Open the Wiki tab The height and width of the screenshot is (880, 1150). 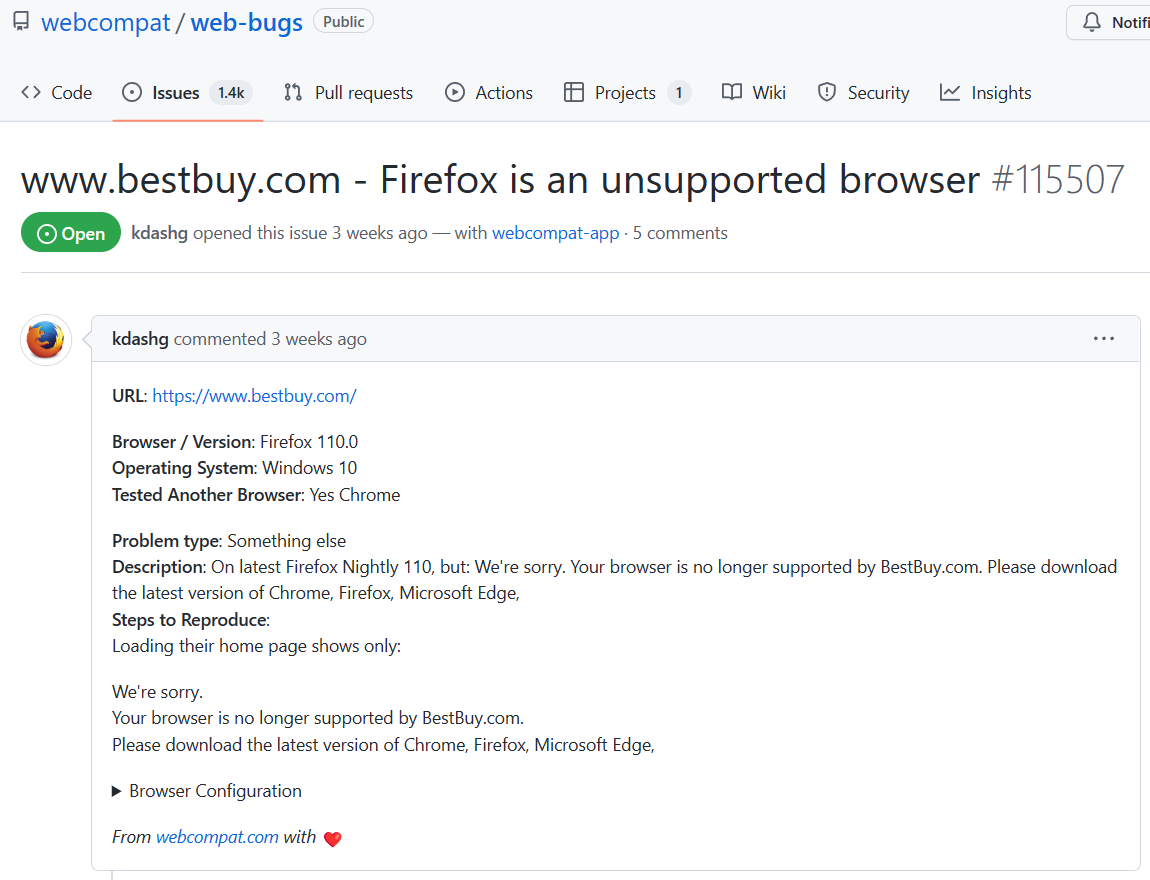point(754,93)
